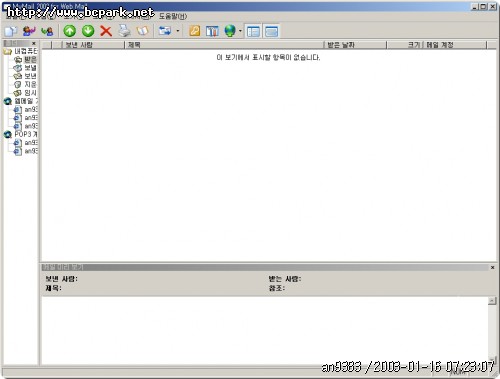500x379 pixels.
Task: Click the globe web icon
Action: pyautogui.click(x=230, y=31)
